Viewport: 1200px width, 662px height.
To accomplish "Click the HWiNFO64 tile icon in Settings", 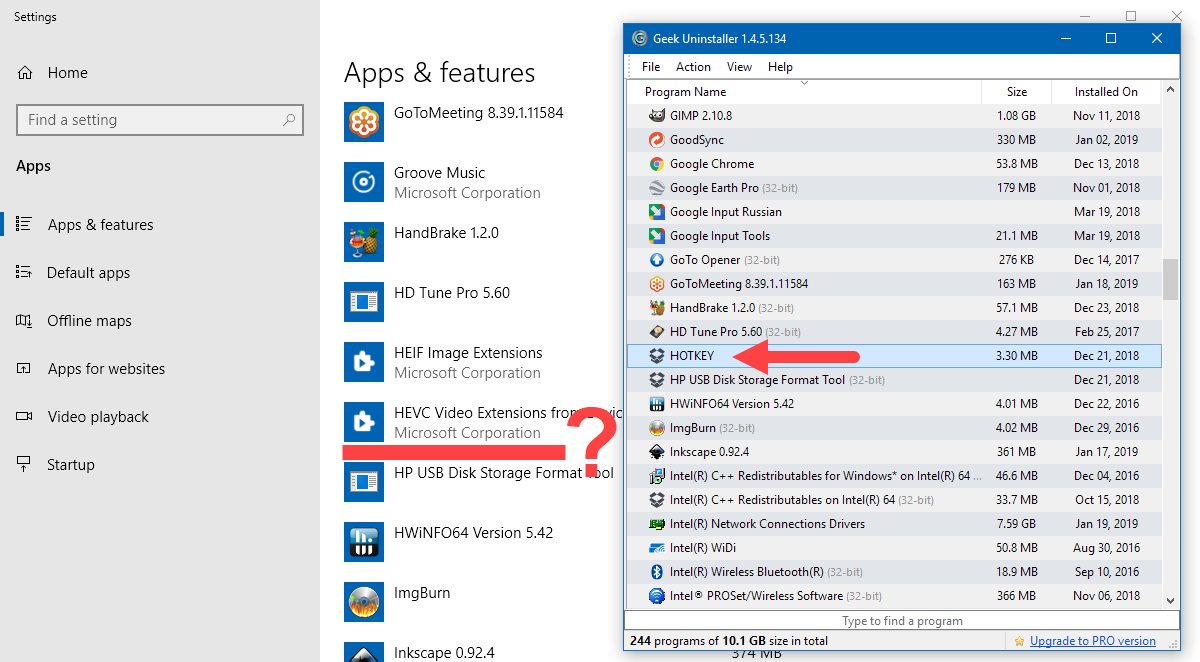I will point(364,542).
